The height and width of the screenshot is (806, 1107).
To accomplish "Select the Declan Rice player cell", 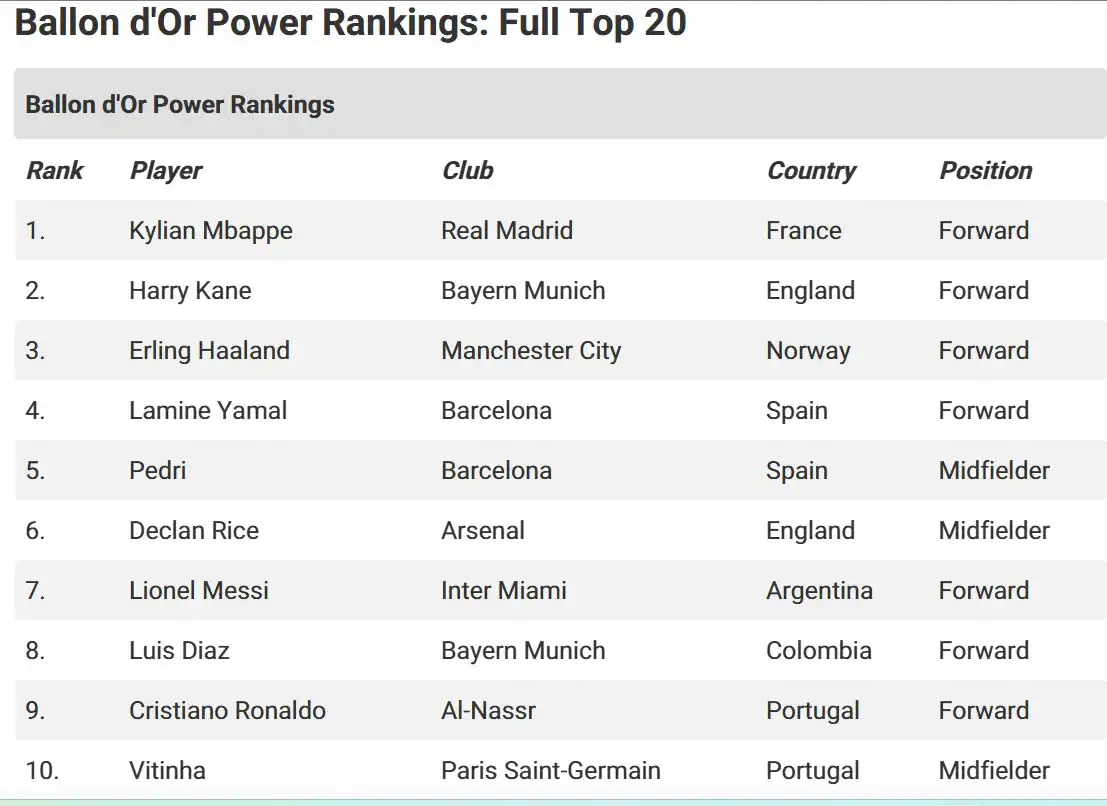I will coord(194,531).
